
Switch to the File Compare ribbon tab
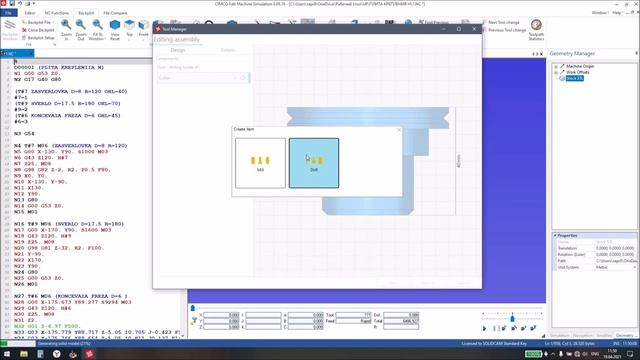pos(115,13)
